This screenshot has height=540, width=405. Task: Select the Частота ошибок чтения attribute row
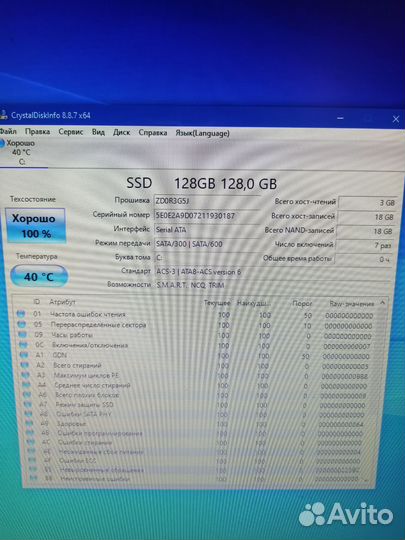click(x=196, y=315)
